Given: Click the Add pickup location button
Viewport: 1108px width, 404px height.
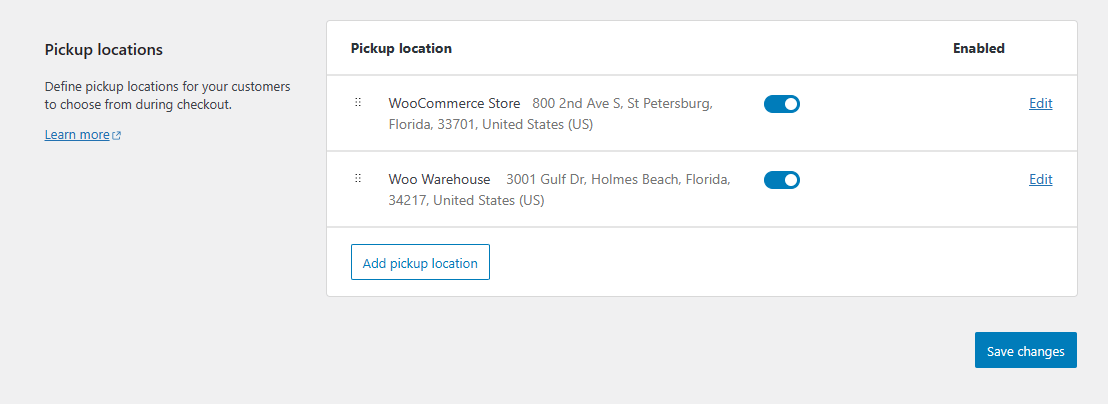Looking at the screenshot, I should tap(420, 263).
